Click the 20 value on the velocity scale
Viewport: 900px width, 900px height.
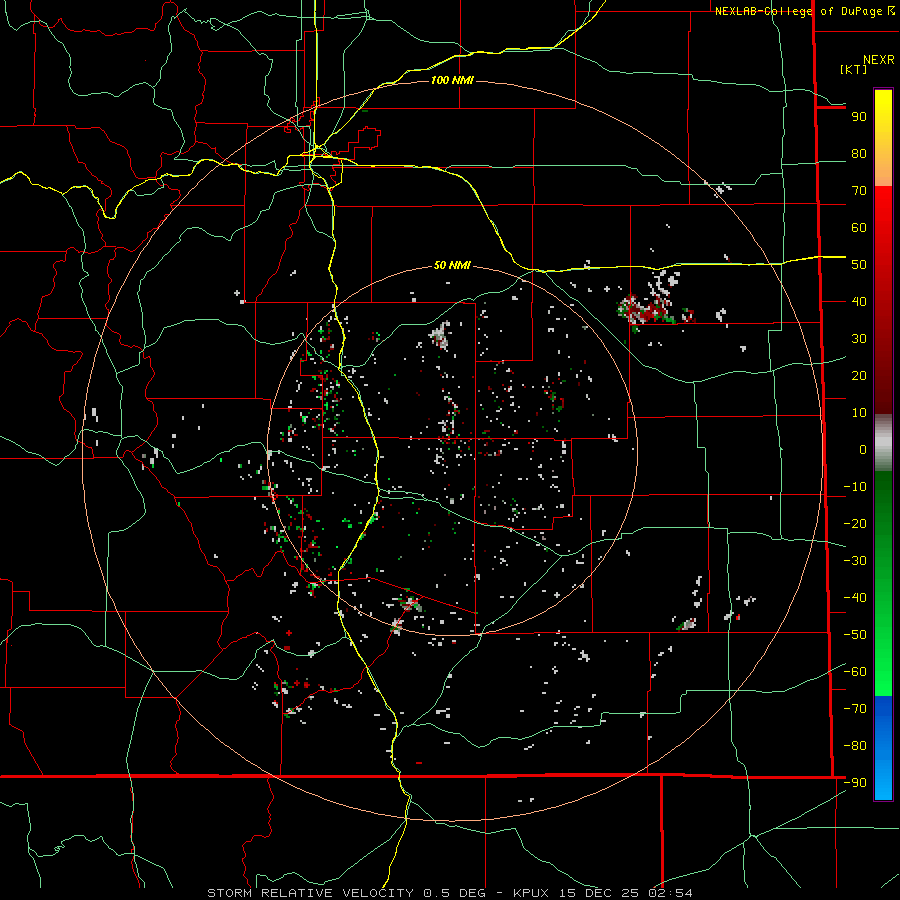click(859, 376)
